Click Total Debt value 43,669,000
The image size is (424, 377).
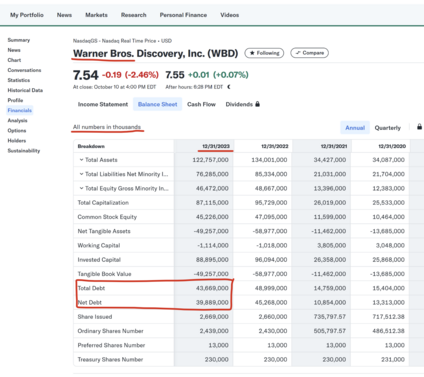tap(212, 288)
